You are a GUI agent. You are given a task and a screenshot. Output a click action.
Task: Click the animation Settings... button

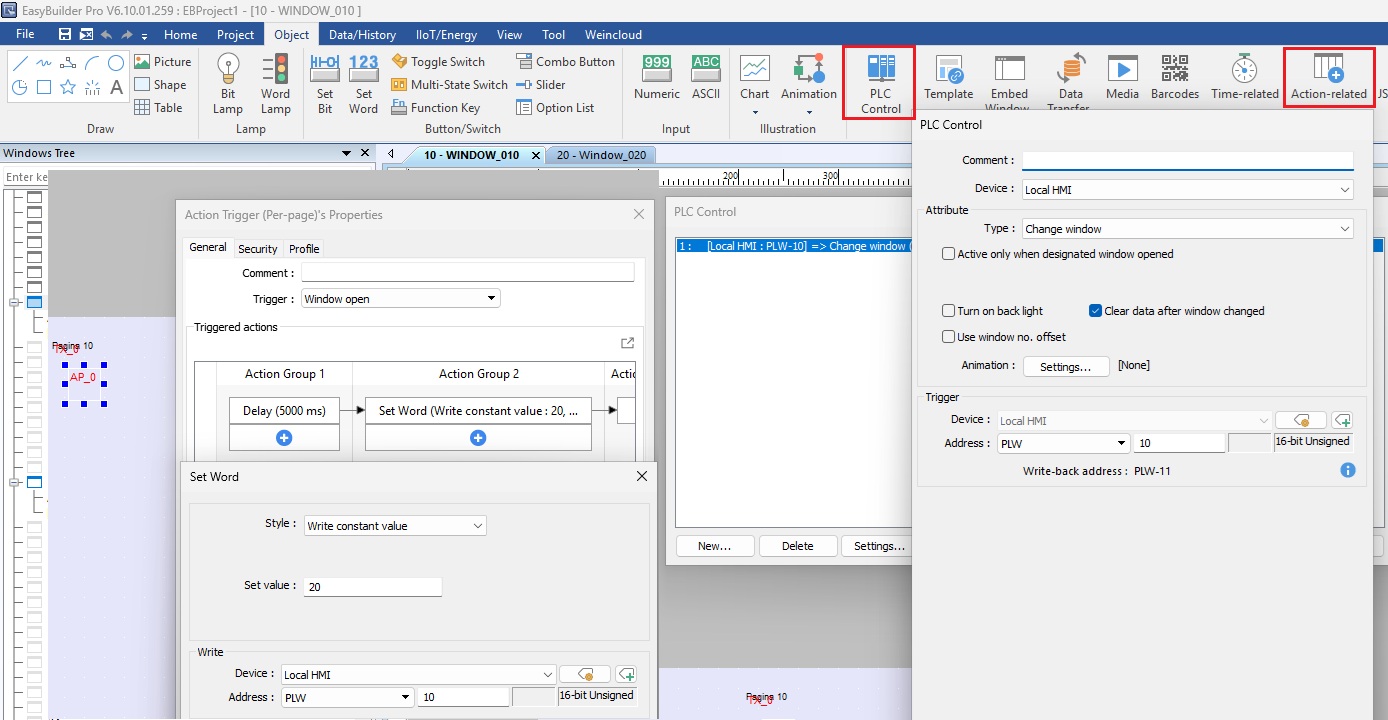(1065, 366)
